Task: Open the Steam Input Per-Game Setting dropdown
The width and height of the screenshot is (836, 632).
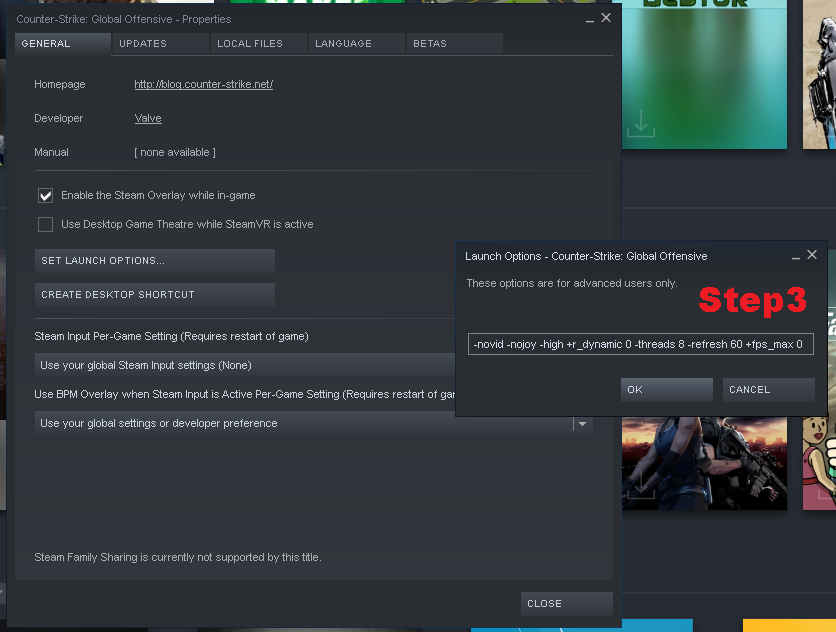Action: (x=245, y=365)
